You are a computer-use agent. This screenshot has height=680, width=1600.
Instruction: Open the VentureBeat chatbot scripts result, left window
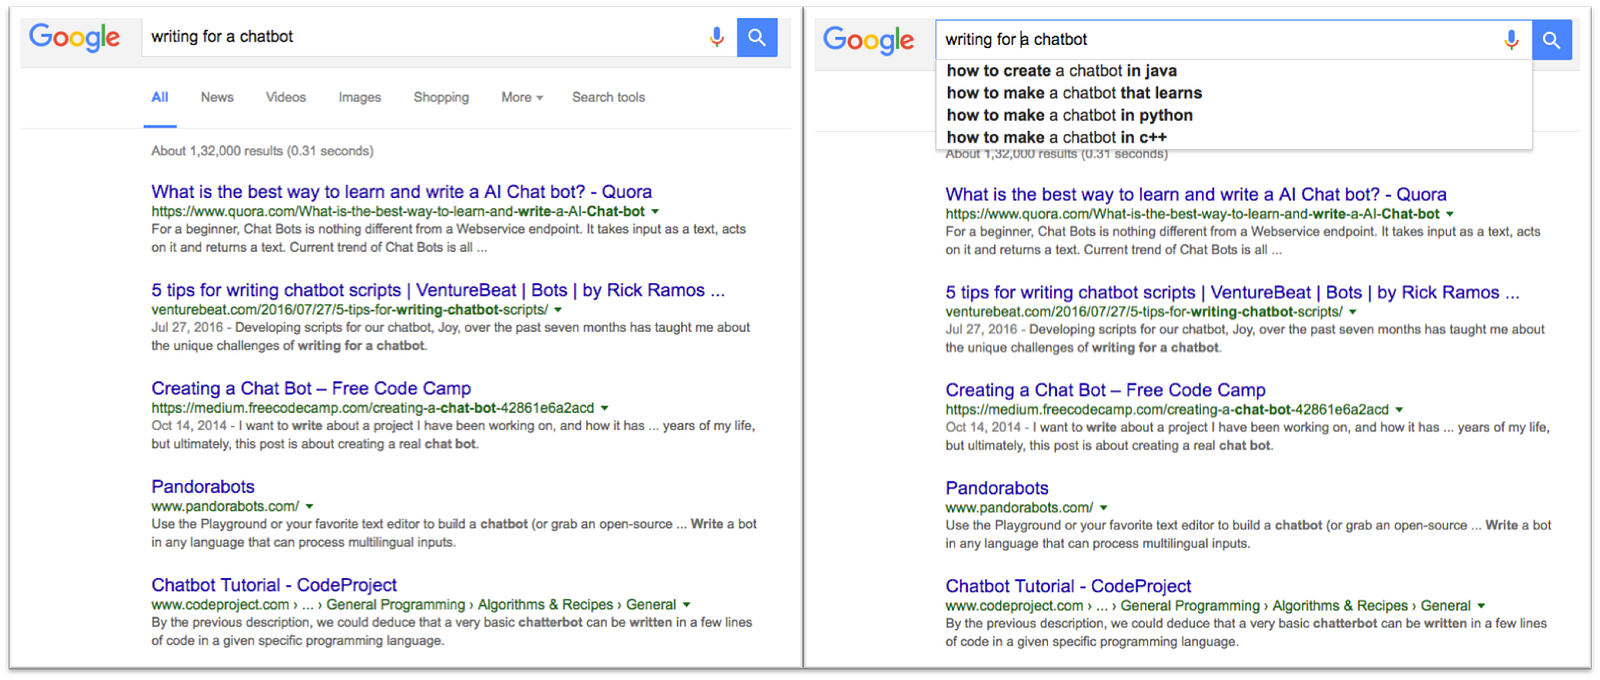[438, 290]
